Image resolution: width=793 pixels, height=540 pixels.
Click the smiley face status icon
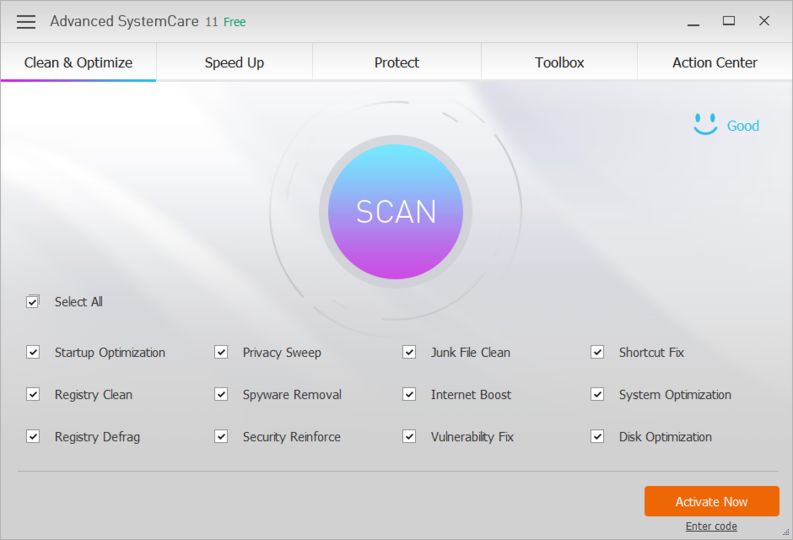click(705, 124)
